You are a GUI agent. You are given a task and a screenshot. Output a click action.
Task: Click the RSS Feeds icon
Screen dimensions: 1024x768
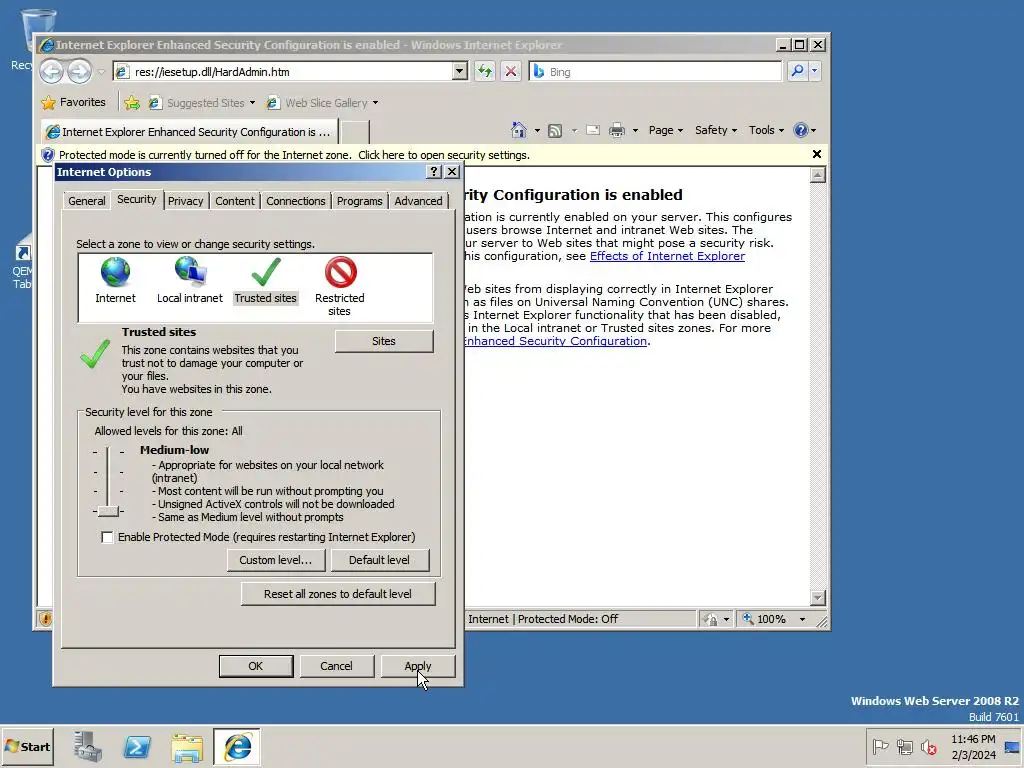click(x=554, y=131)
